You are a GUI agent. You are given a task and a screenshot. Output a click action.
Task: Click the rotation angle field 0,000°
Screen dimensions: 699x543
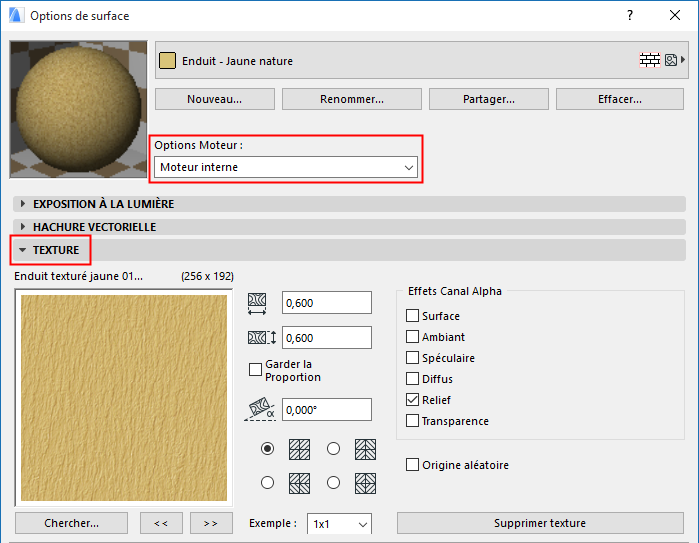[x=327, y=409]
